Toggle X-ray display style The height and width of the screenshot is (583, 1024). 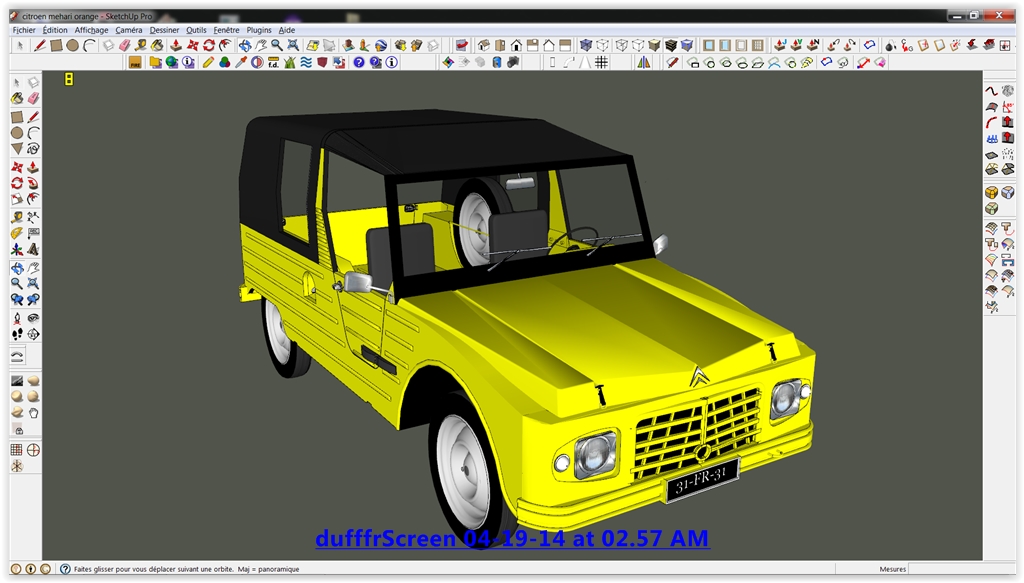pyautogui.click(x=586, y=45)
